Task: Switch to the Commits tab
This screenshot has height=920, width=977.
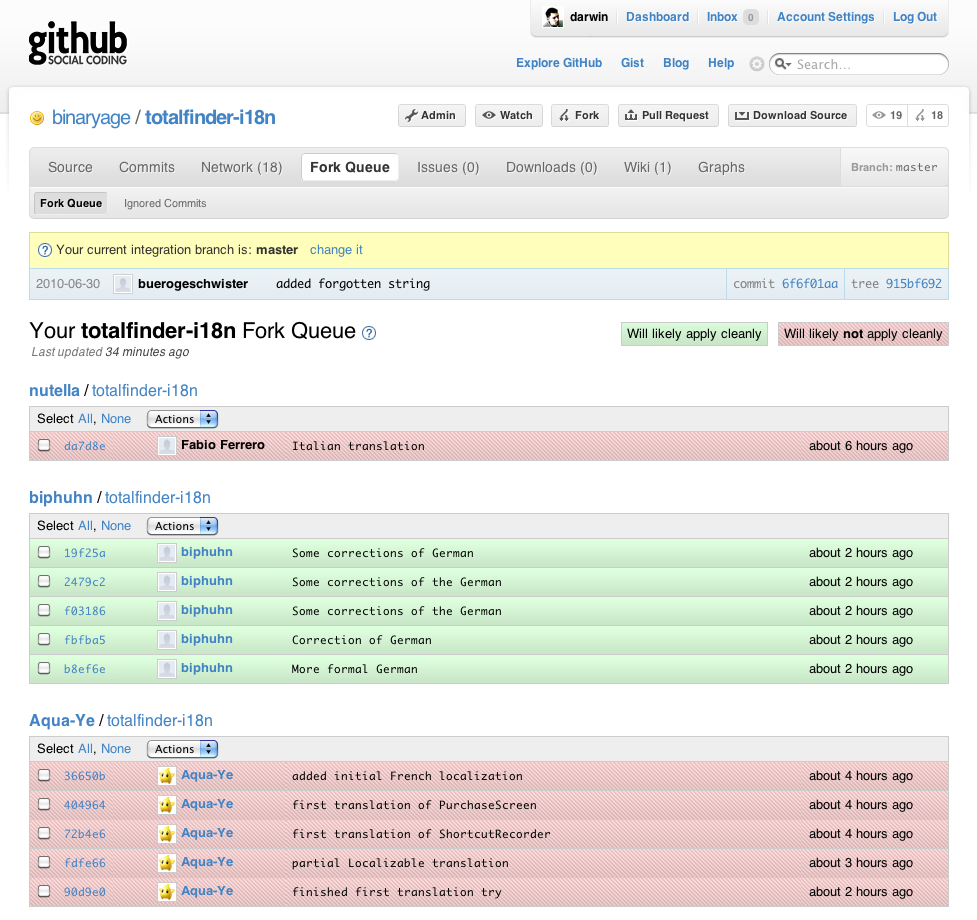Action: [x=146, y=167]
